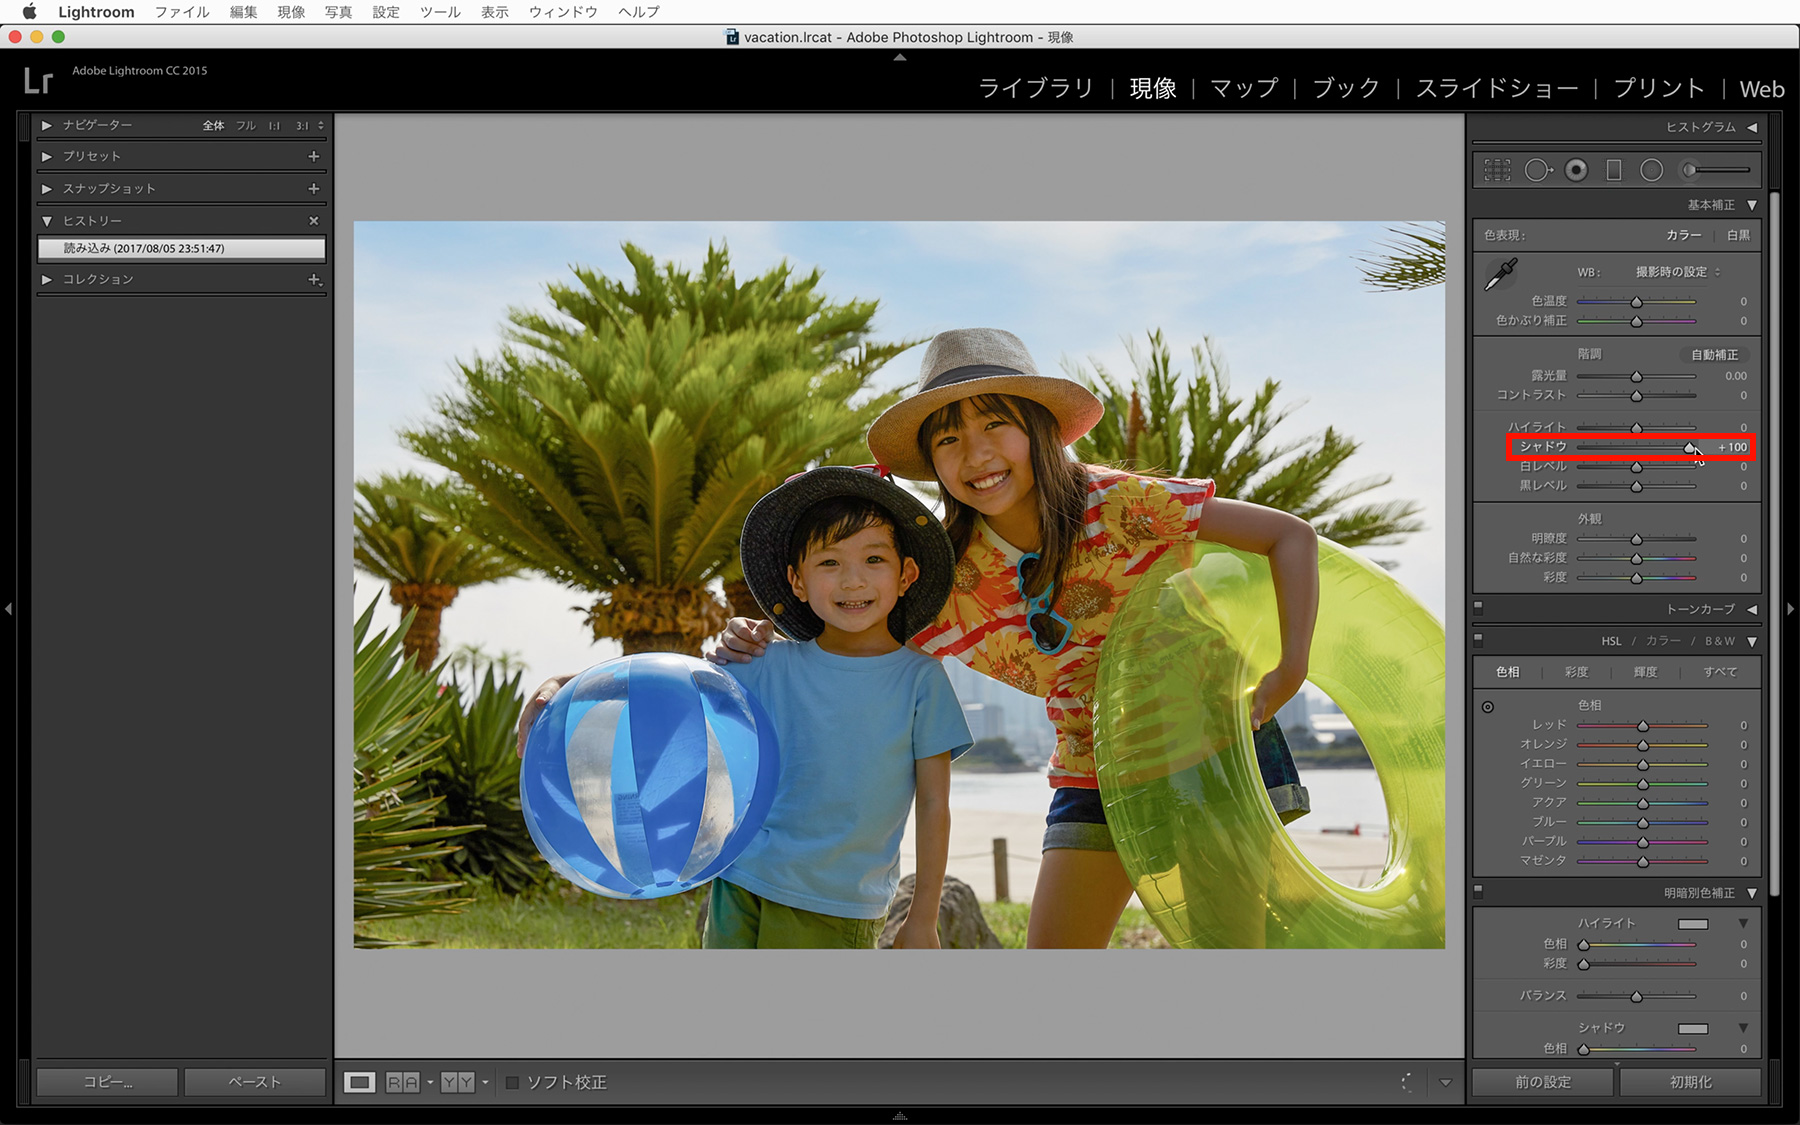Open the マップ module

[x=1244, y=88]
